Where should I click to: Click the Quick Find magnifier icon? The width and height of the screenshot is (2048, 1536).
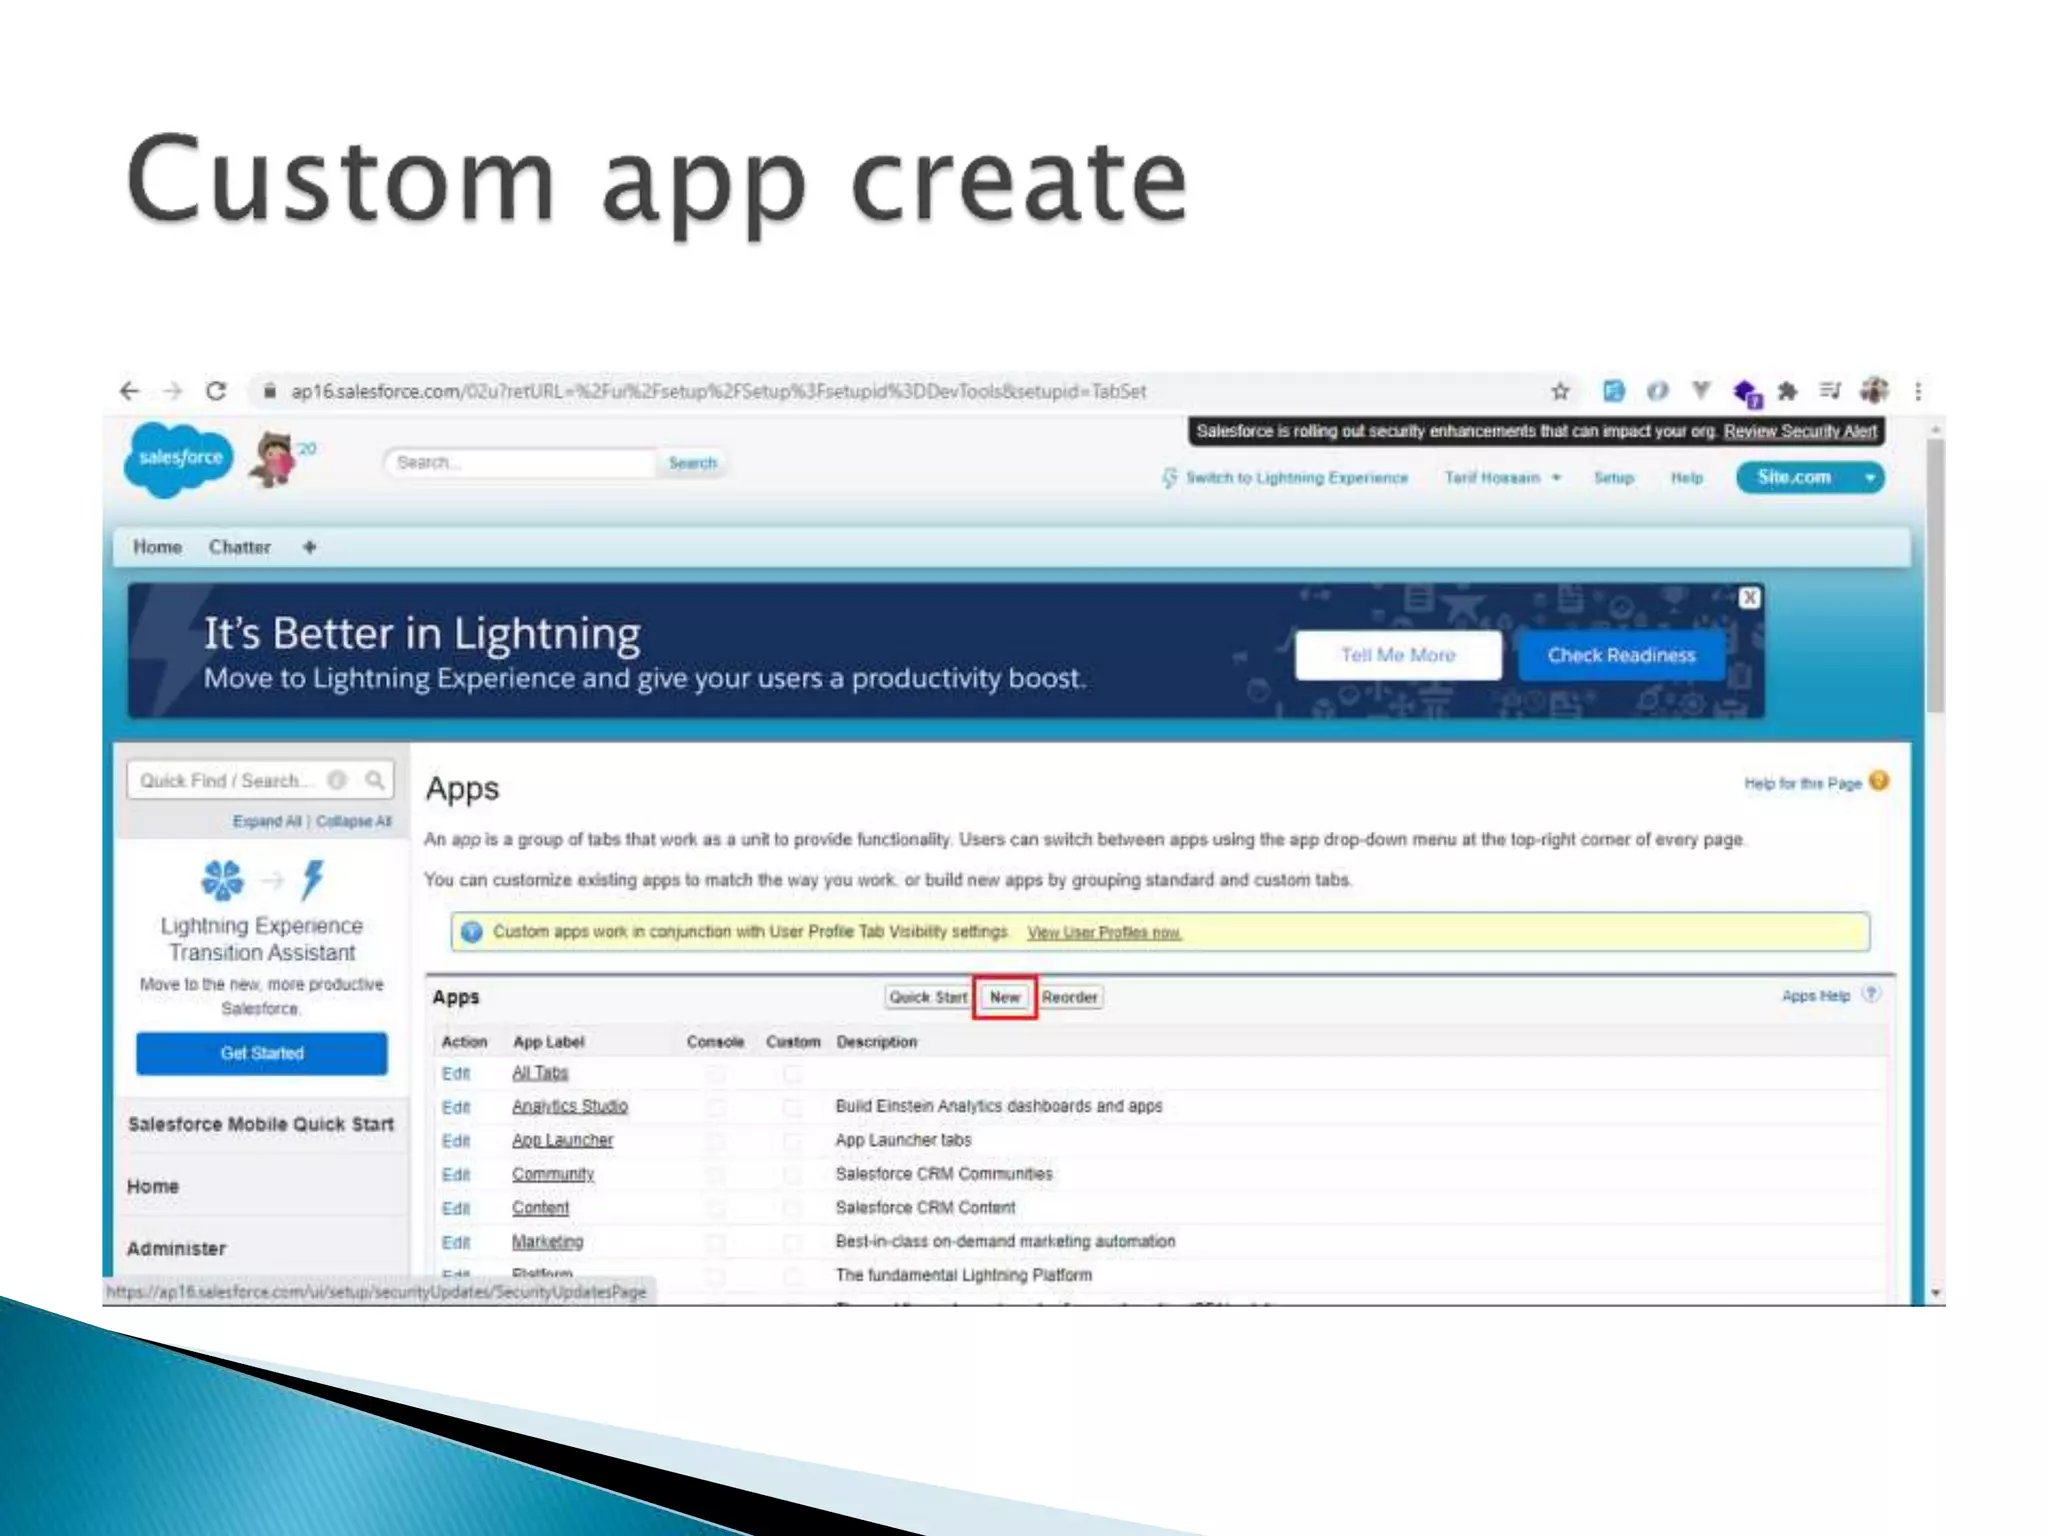click(x=375, y=780)
